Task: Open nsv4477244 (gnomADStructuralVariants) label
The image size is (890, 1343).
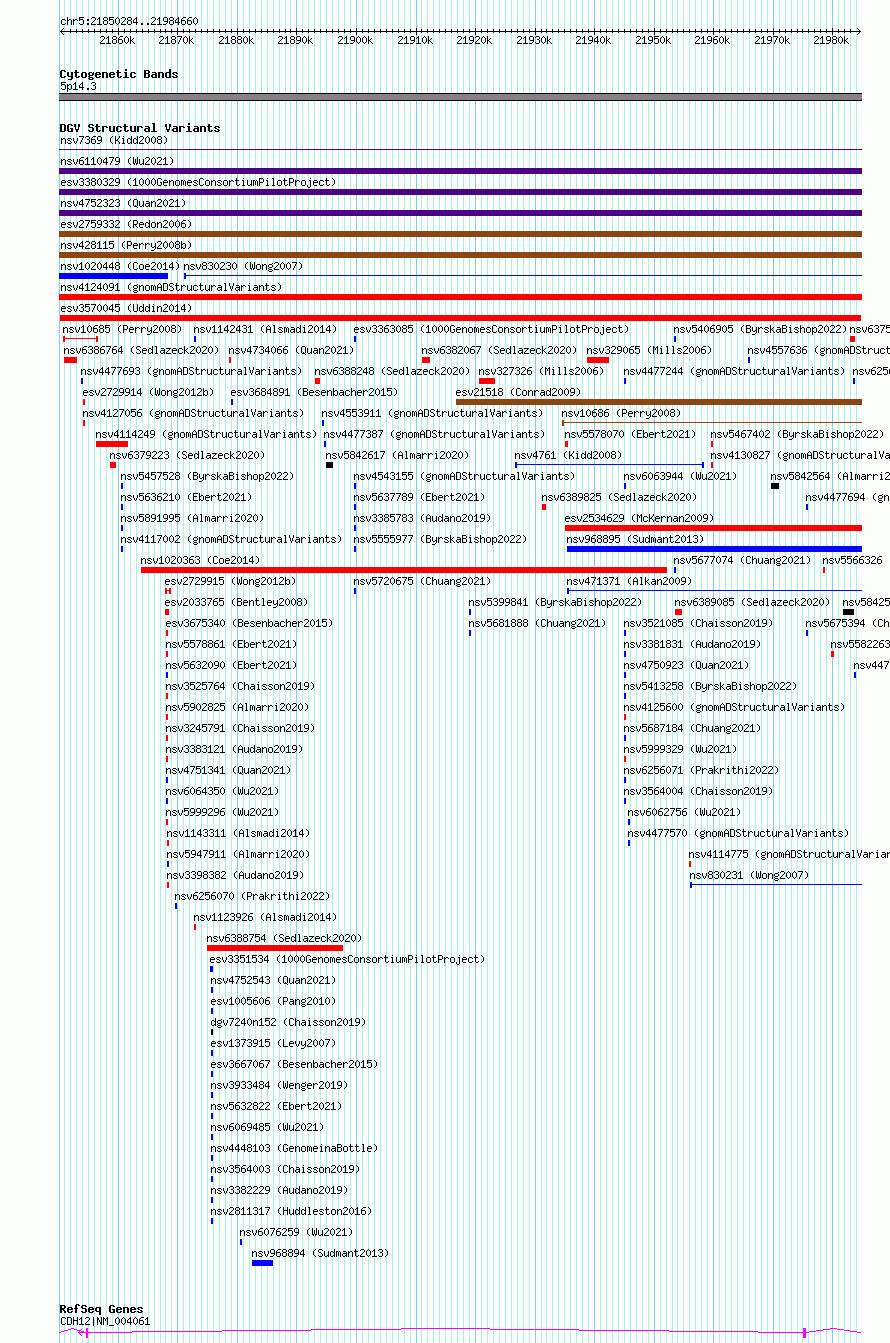Action: (734, 371)
